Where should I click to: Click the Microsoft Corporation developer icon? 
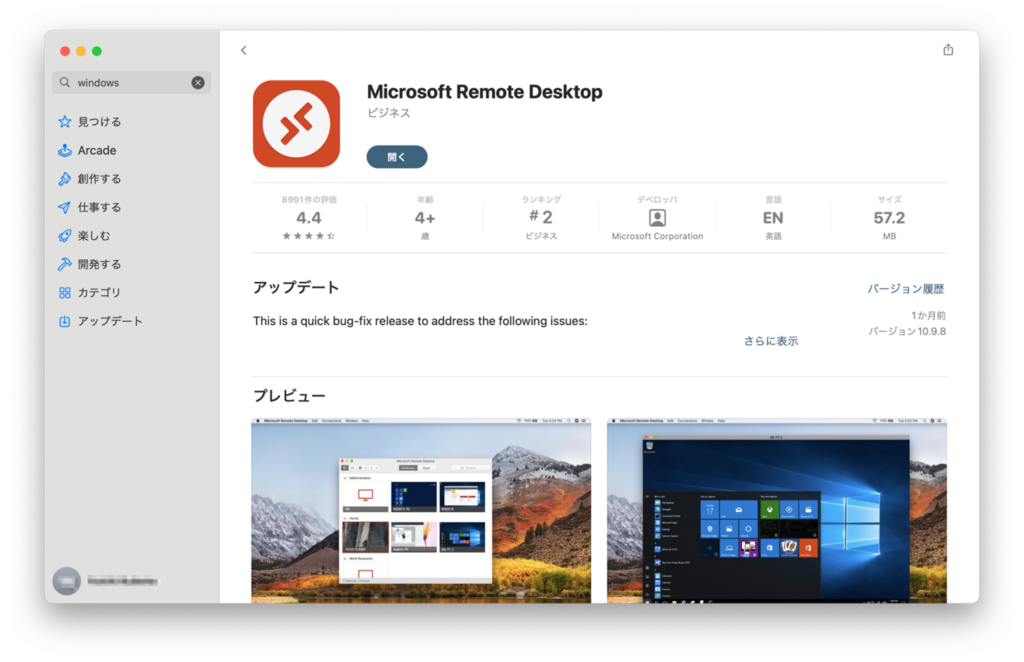coord(657,218)
